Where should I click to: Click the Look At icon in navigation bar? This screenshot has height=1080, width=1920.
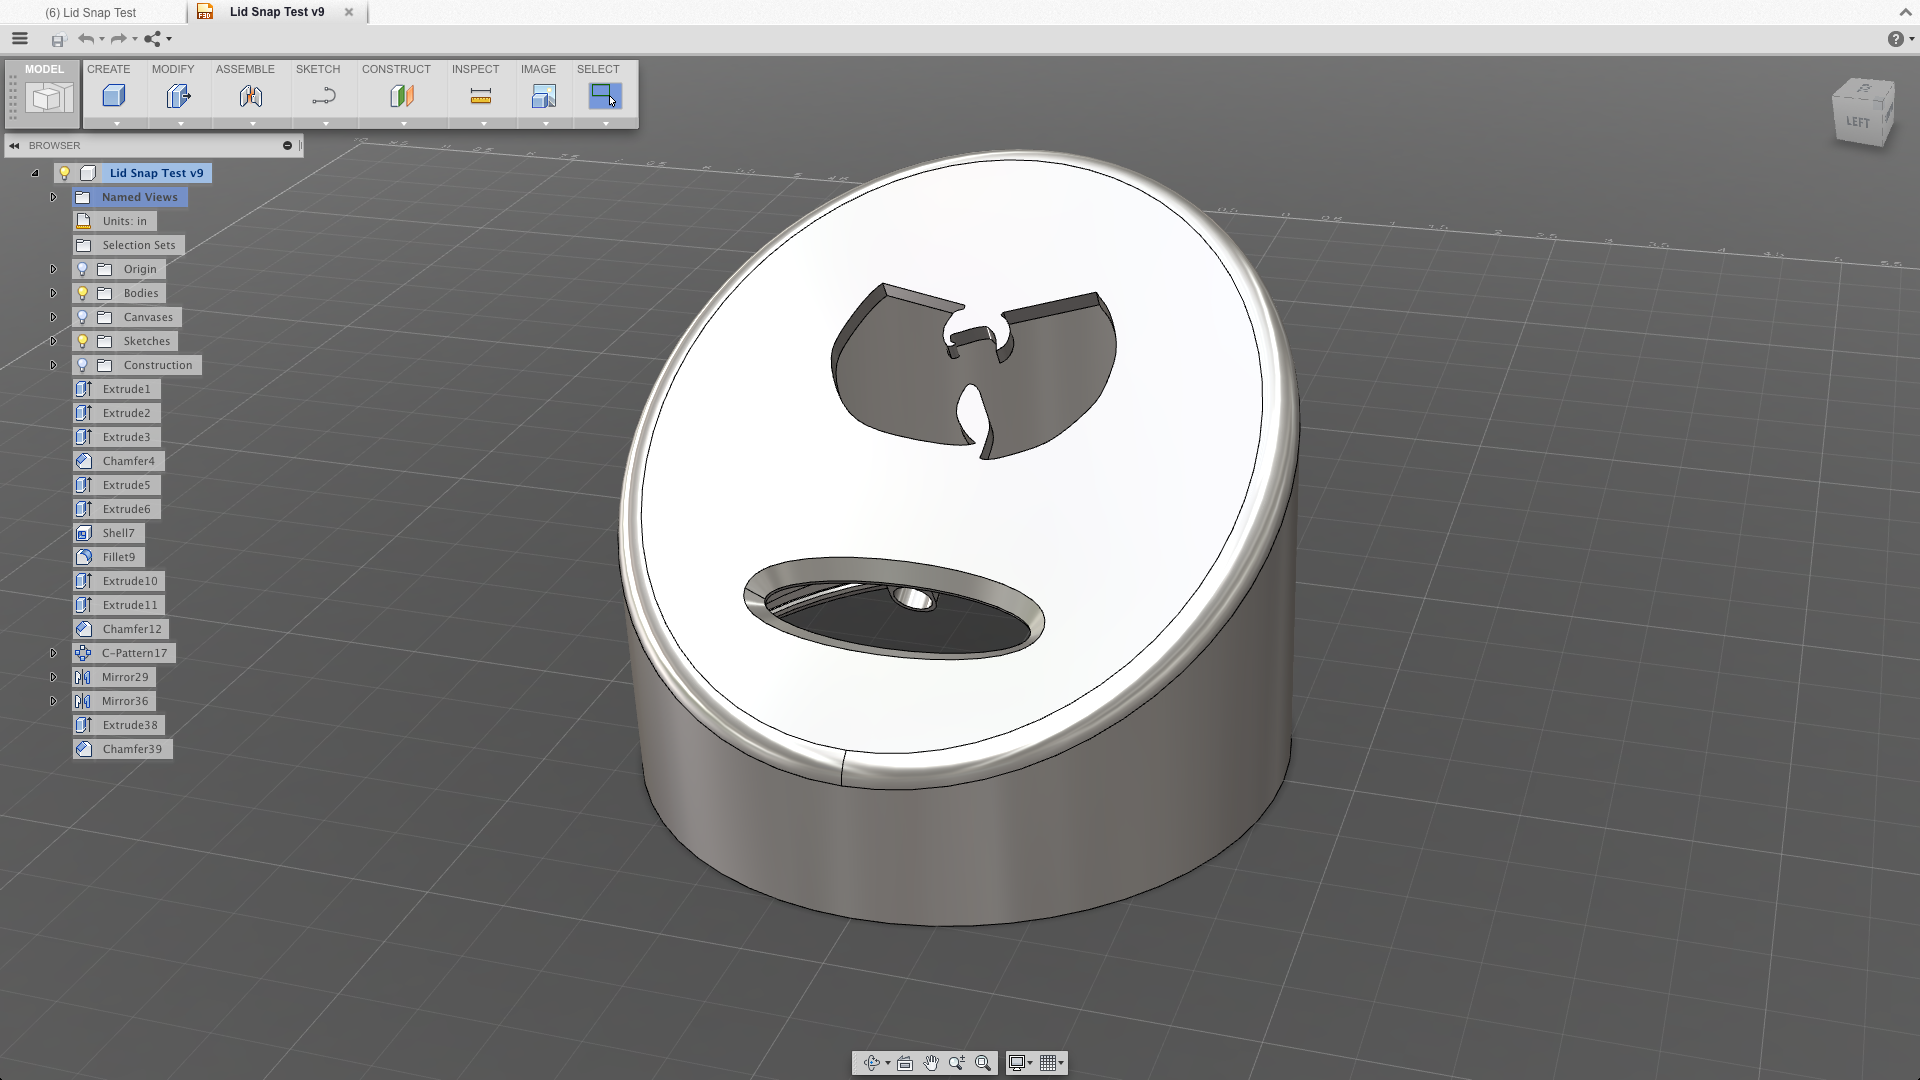click(x=905, y=1063)
